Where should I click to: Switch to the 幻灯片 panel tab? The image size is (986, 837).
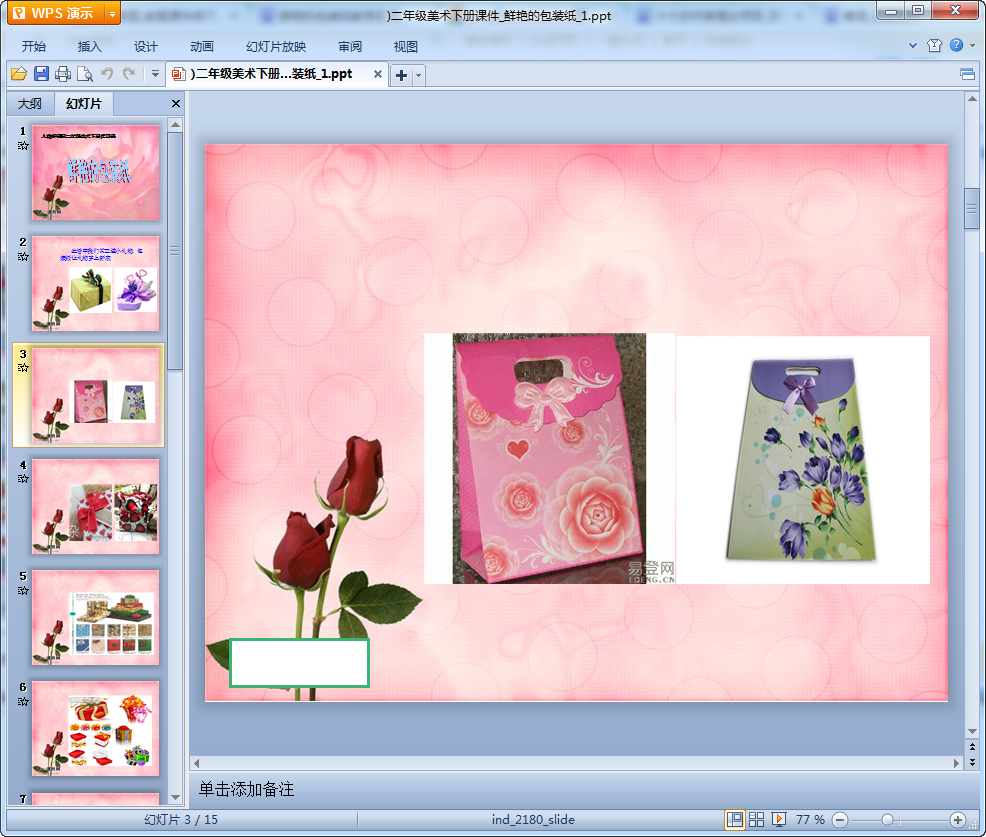coord(84,104)
